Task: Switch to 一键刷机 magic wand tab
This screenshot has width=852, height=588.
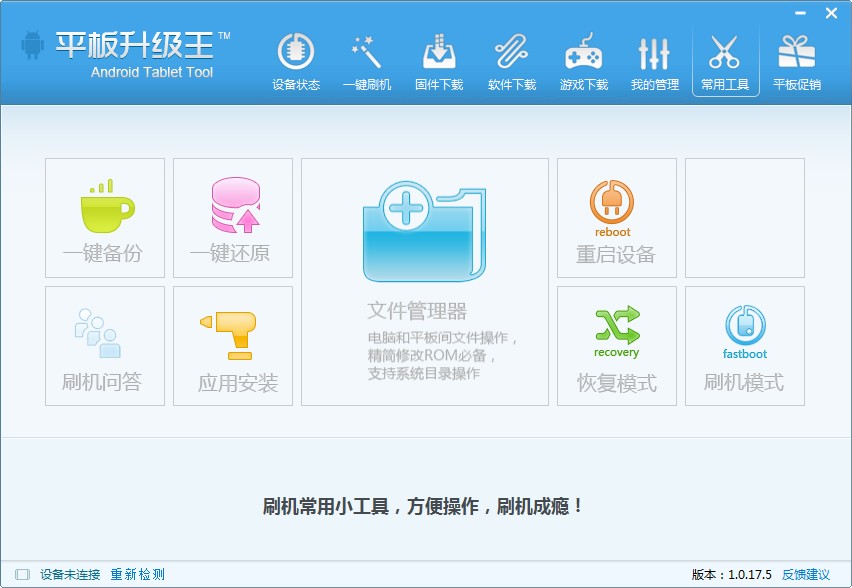Action: pos(367,62)
